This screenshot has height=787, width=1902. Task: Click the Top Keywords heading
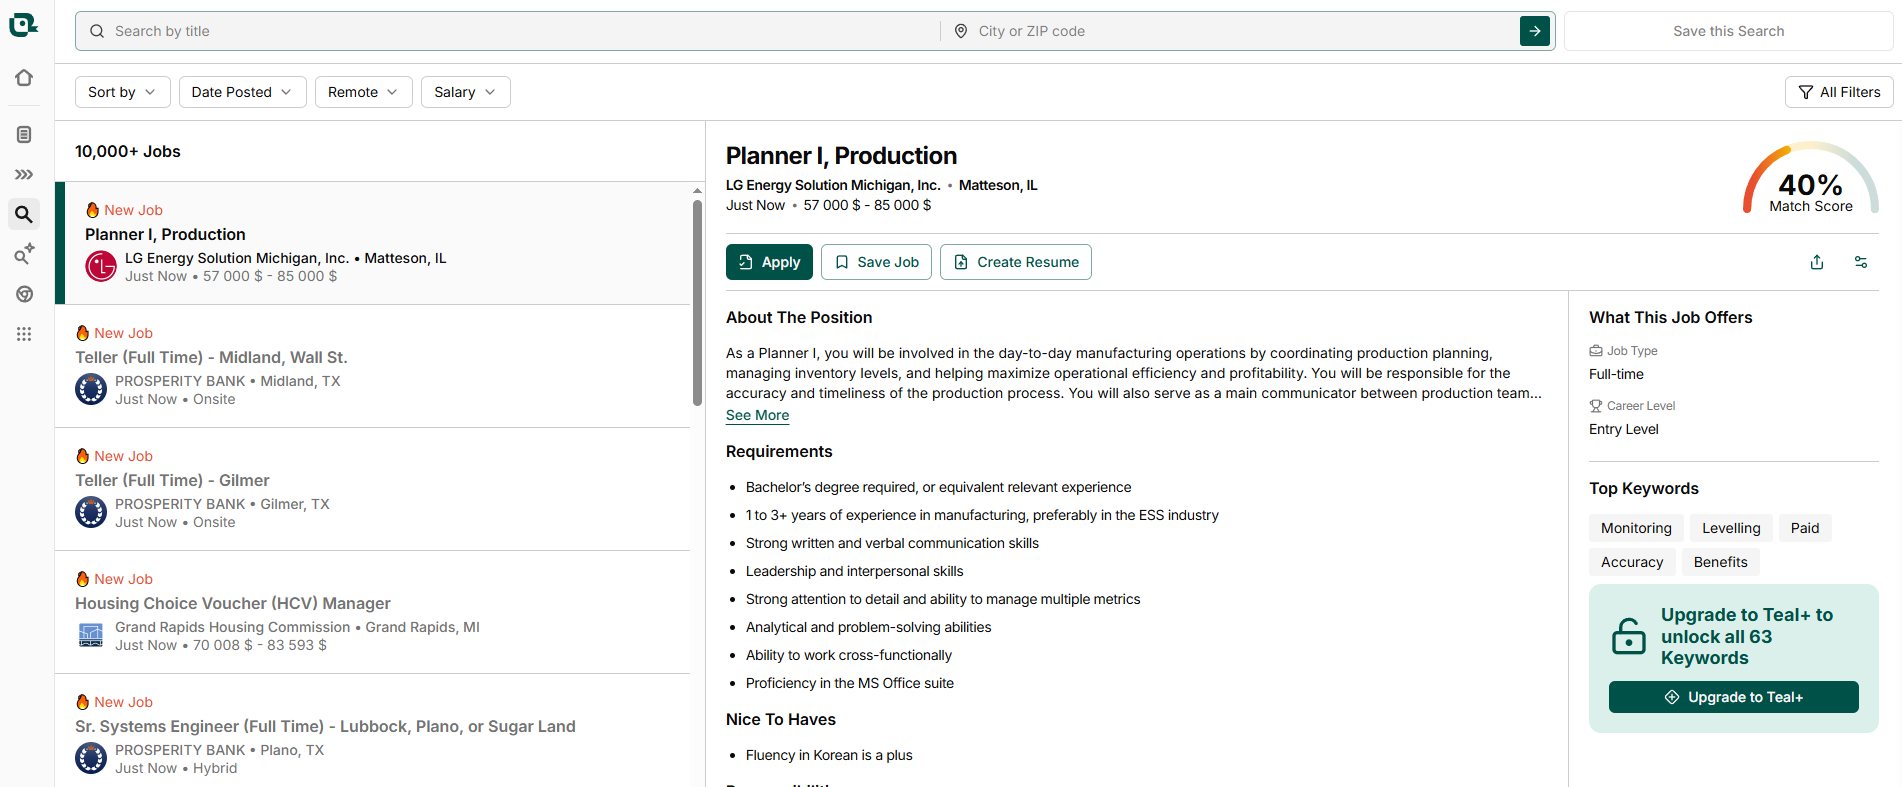pos(1644,489)
